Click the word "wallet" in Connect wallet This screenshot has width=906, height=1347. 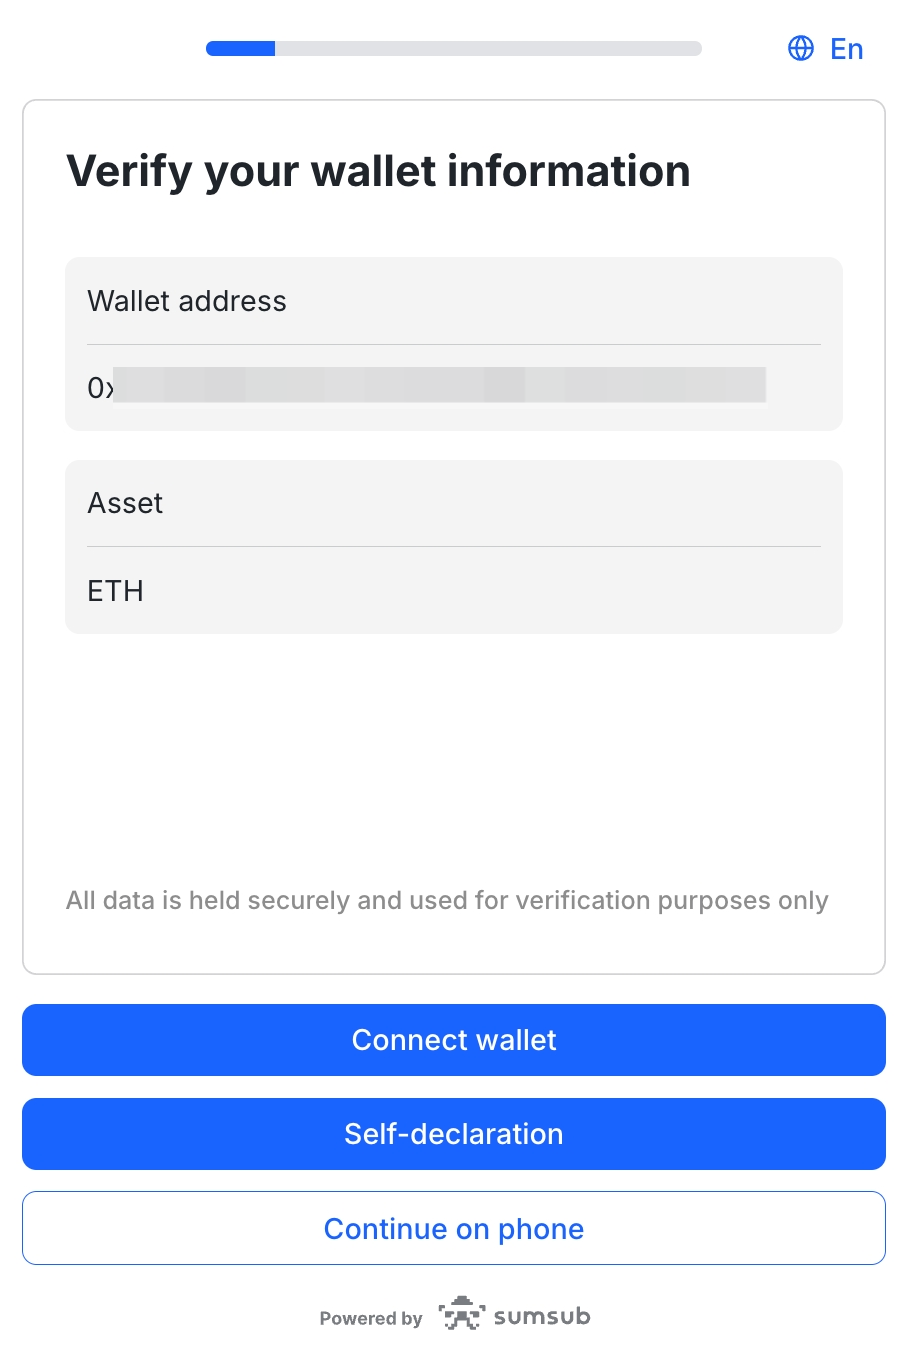pyautogui.click(x=516, y=1040)
